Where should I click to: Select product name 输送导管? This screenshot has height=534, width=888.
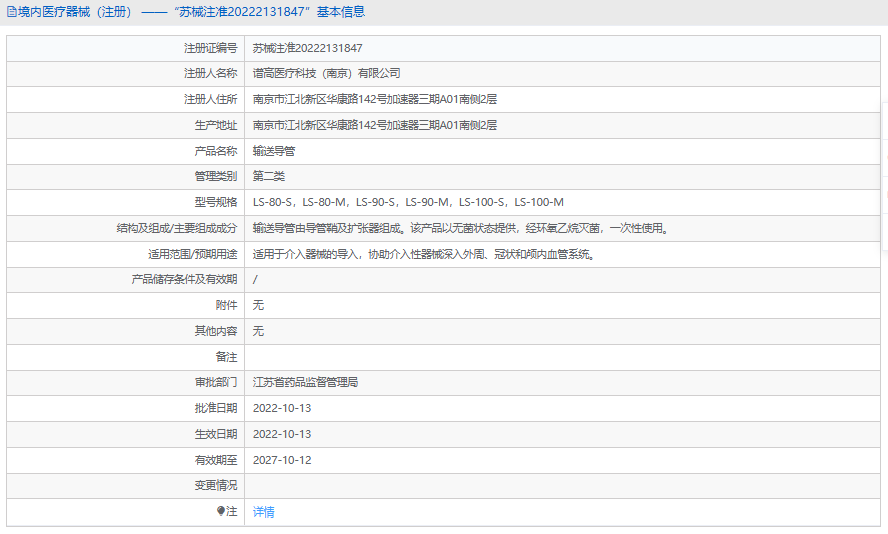tap(274, 151)
